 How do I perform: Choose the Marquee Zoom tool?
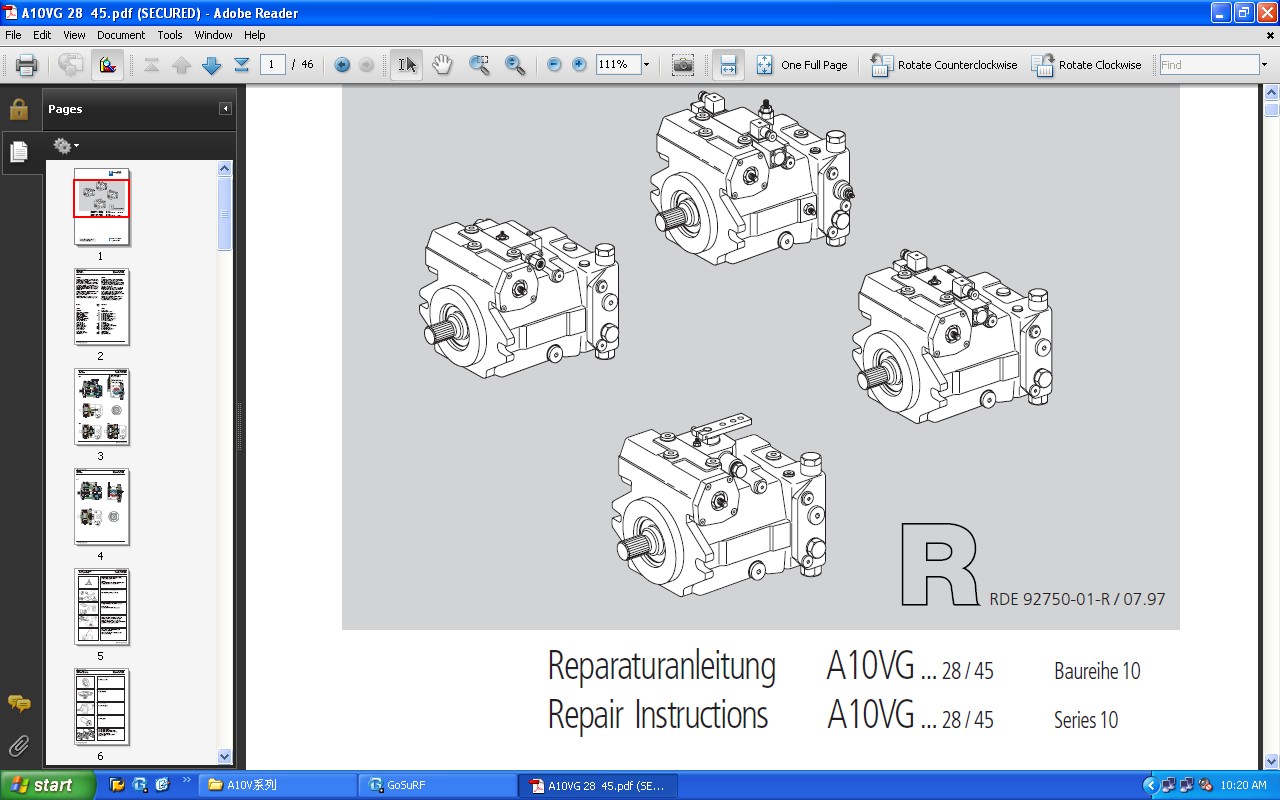(x=479, y=65)
